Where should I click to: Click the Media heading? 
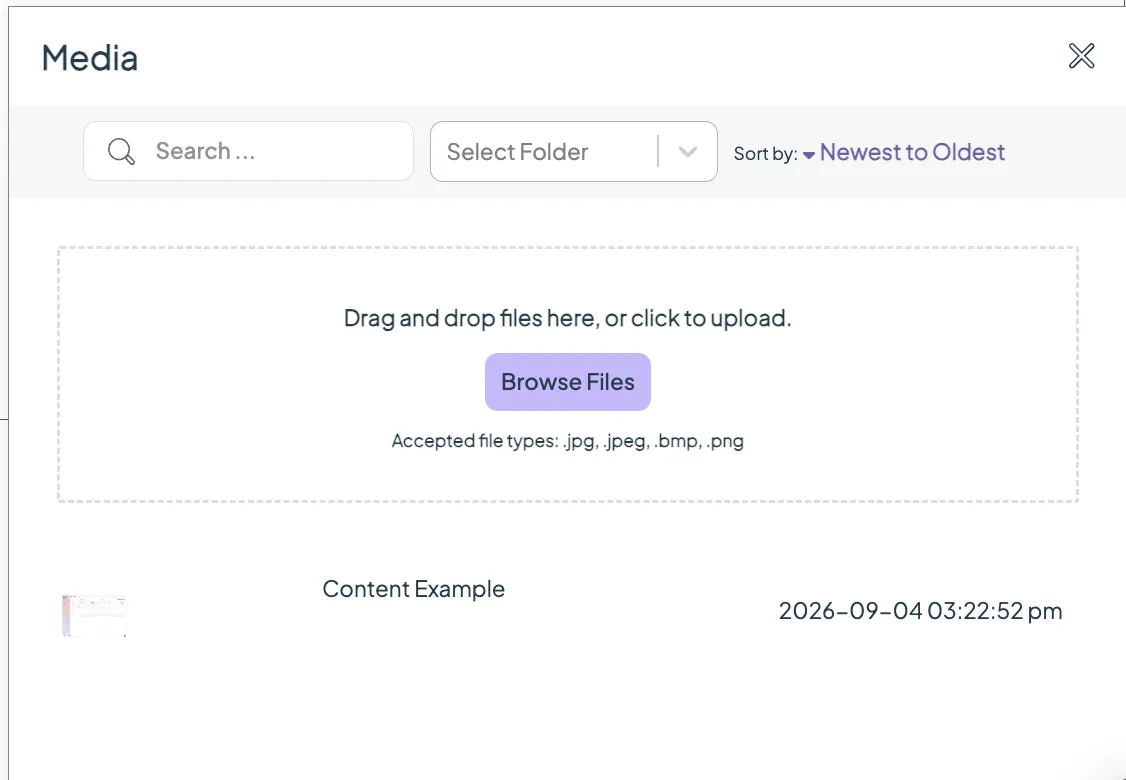(90, 57)
